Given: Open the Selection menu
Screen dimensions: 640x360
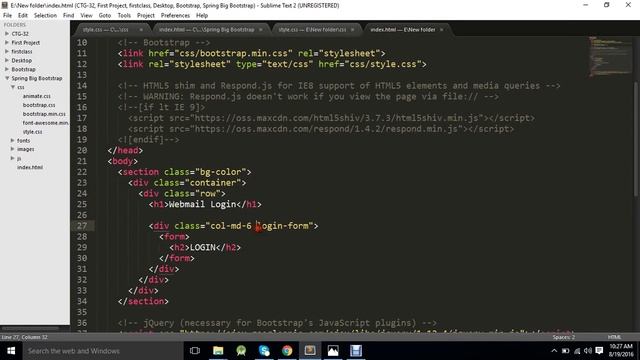Looking at the screenshot, I should pyautogui.click(x=45, y=16).
